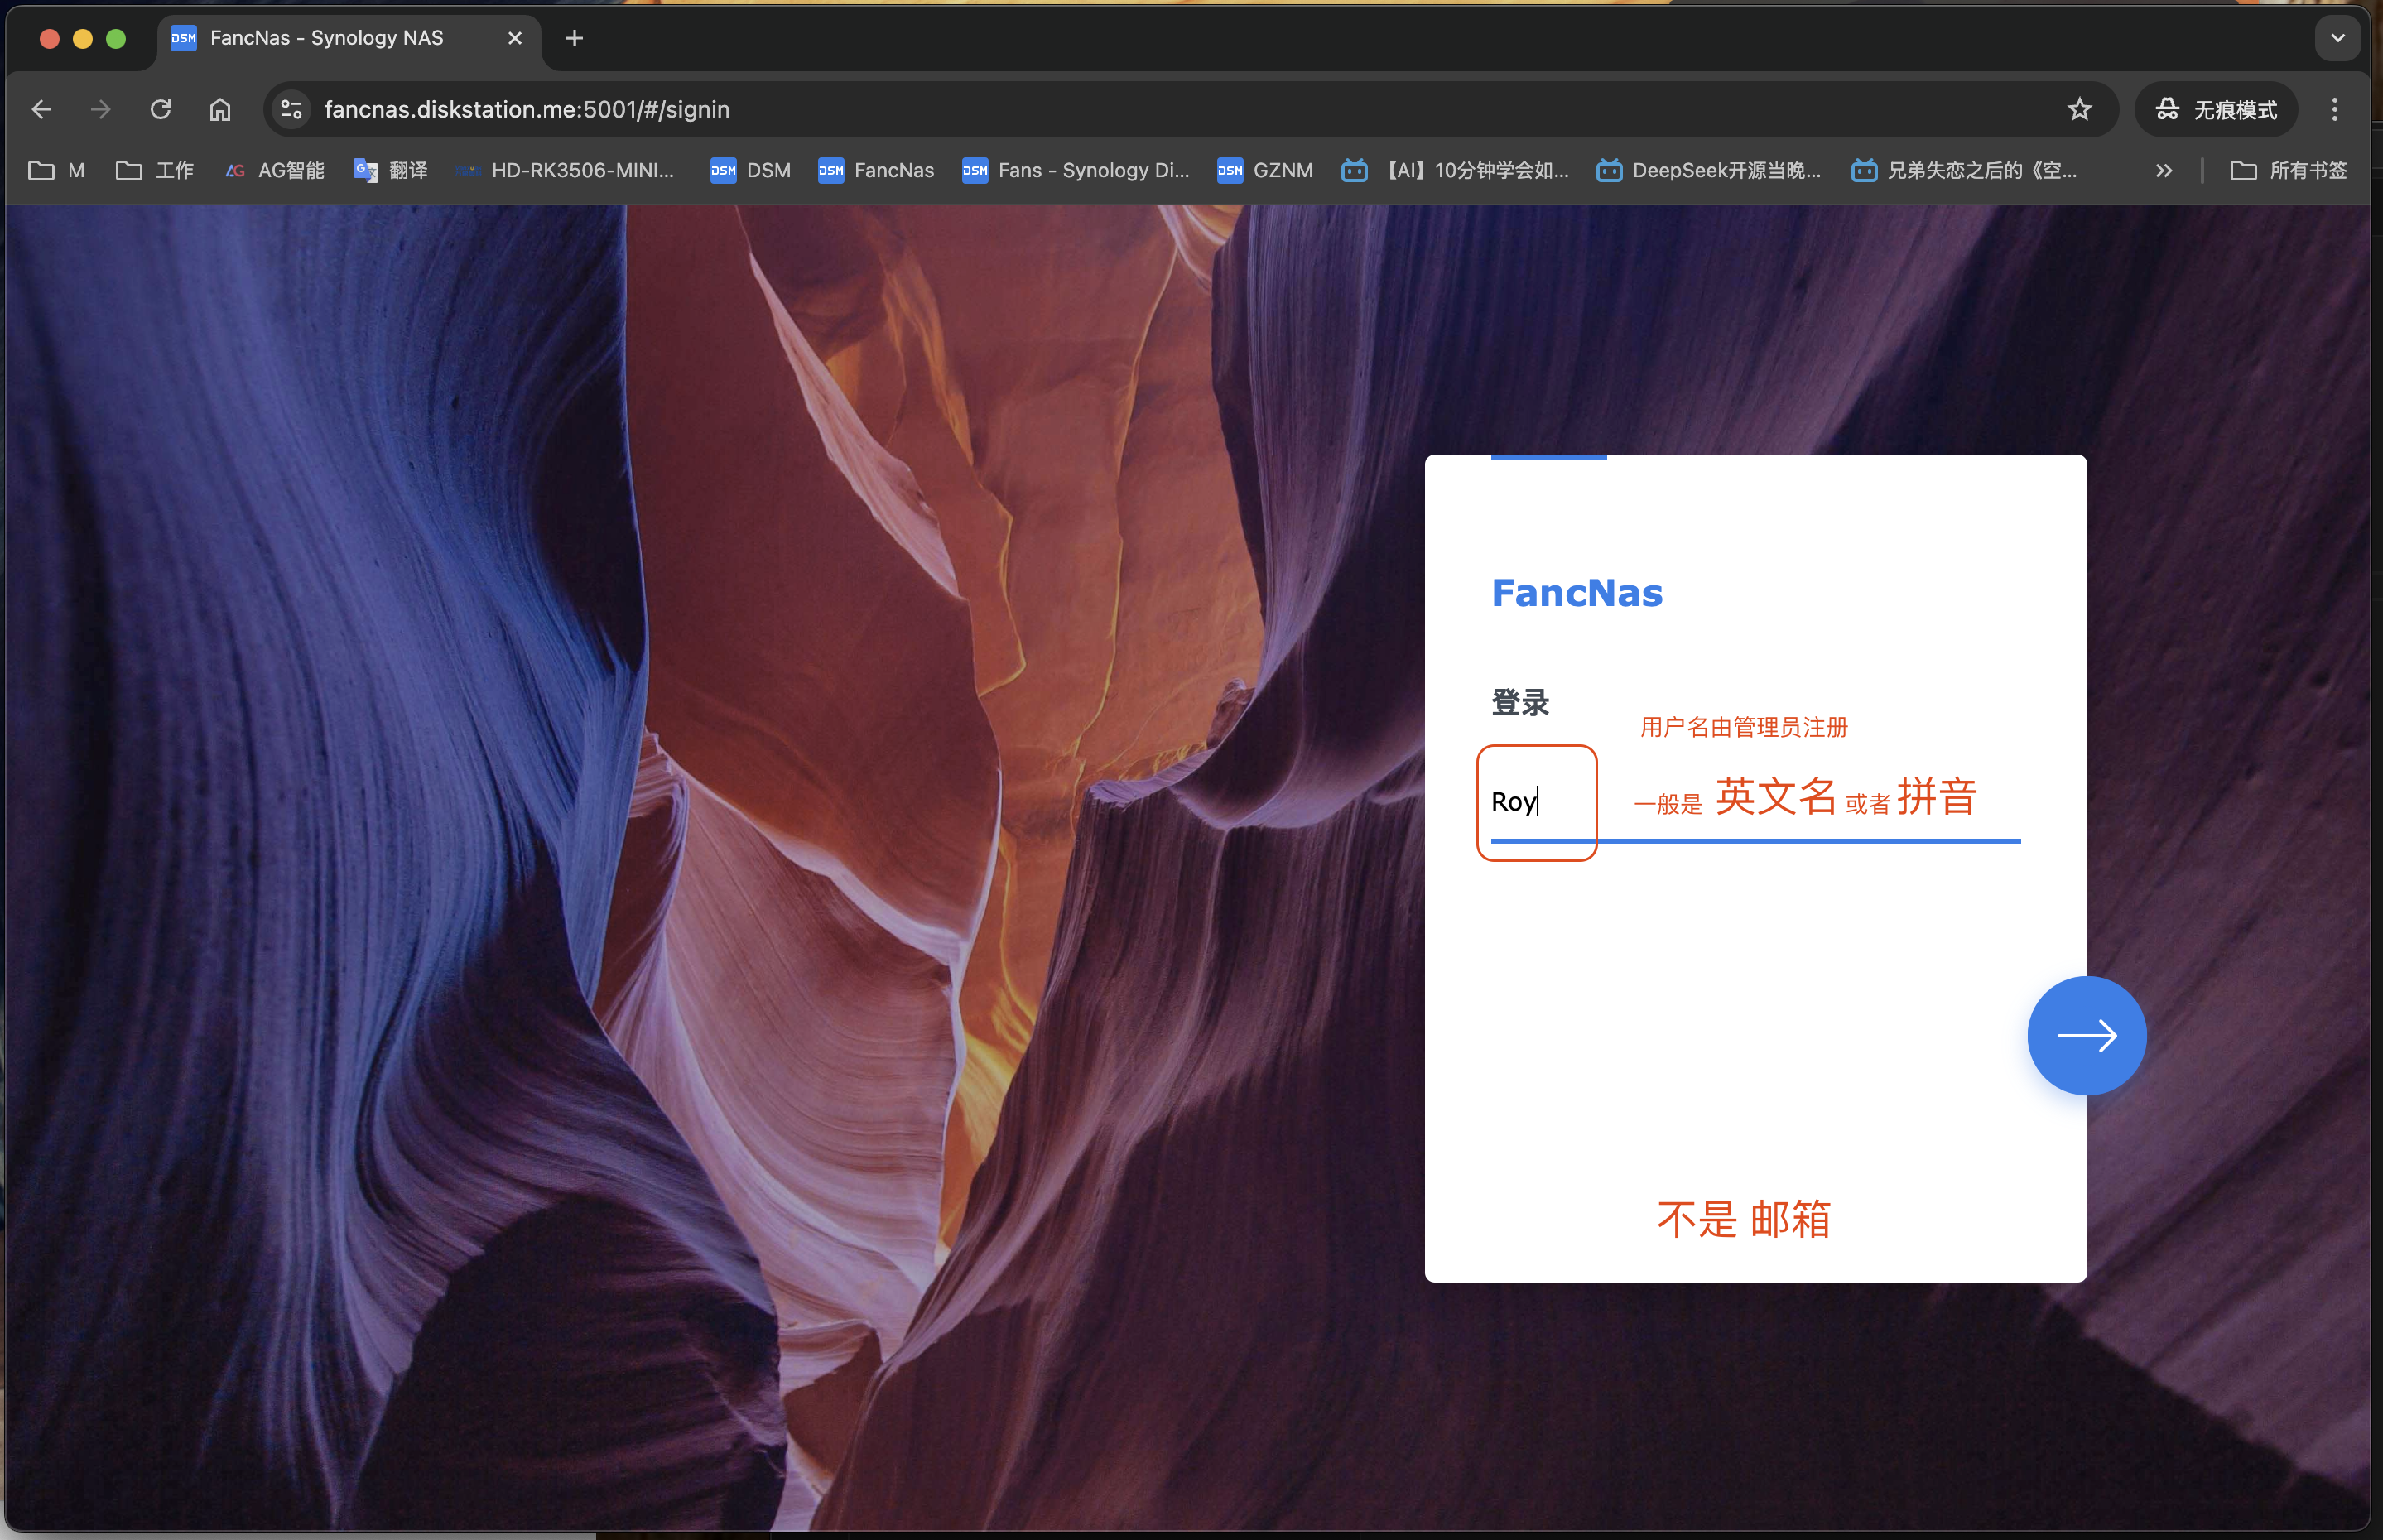Open a new tab with plus button
The image size is (2383, 1540).
(574, 38)
